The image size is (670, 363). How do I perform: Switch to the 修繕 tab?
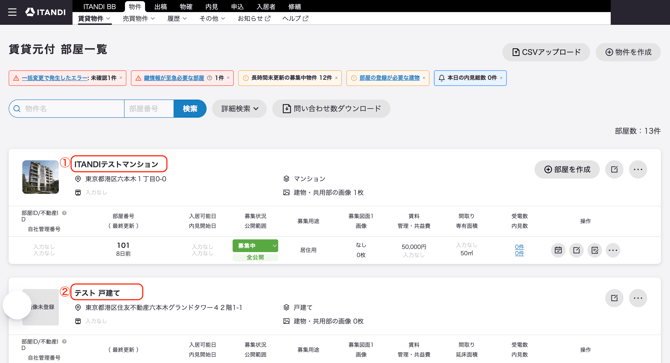click(x=294, y=6)
